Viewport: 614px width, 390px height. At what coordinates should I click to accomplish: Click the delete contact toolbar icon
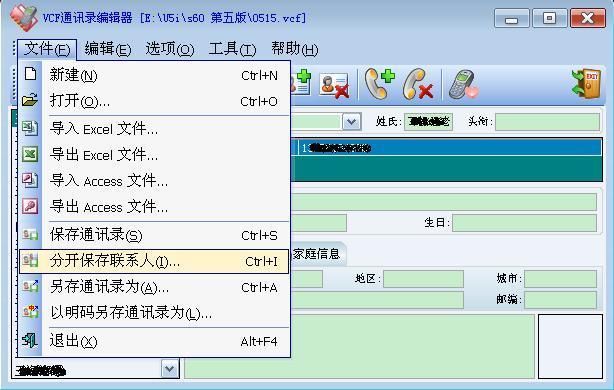[x=334, y=85]
